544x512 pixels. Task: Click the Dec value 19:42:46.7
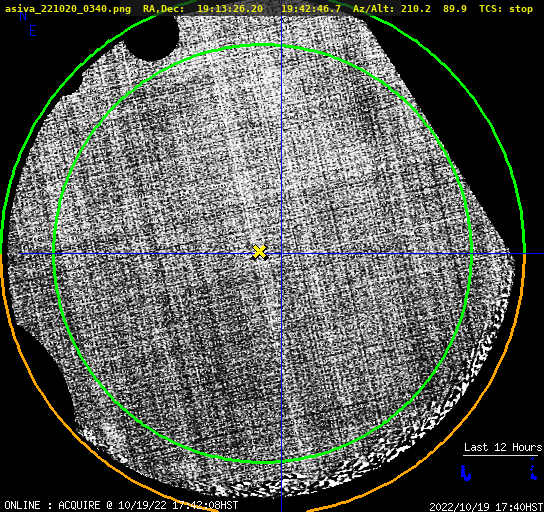(x=311, y=9)
